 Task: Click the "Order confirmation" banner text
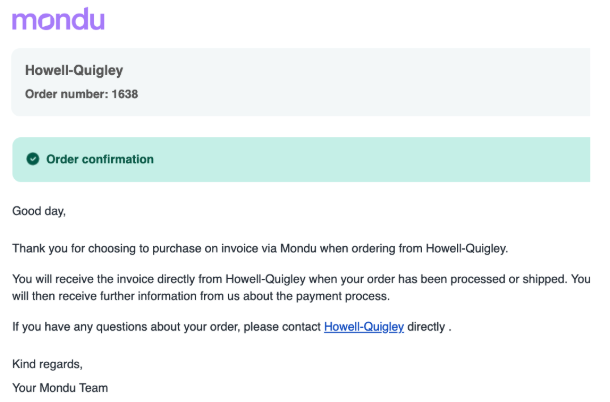tap(100, 159)
